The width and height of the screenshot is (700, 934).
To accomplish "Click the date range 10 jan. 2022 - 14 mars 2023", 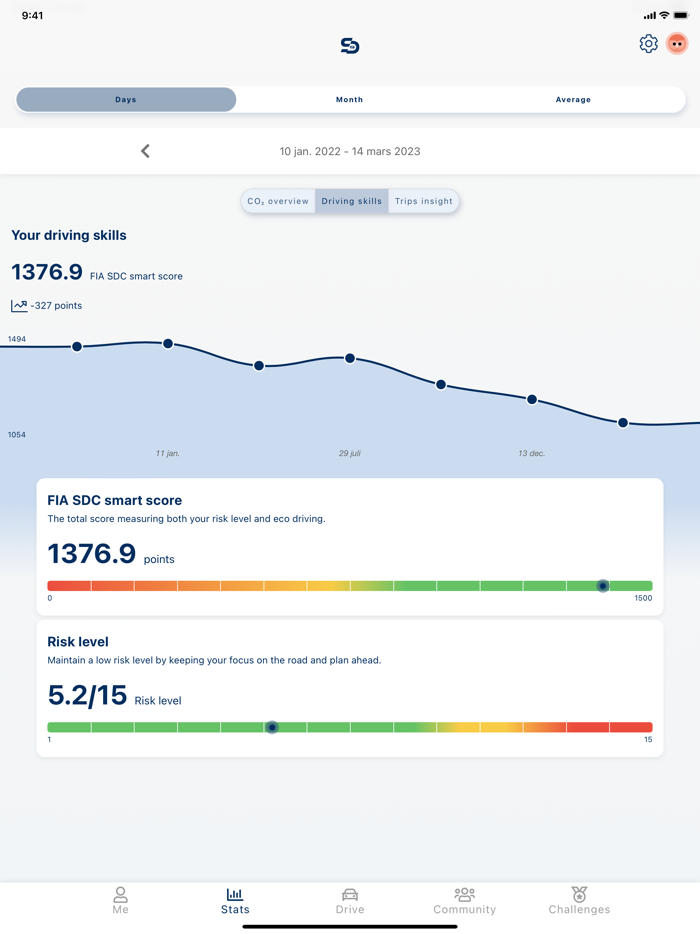I will pyautogui.click(x=350, y=151).
